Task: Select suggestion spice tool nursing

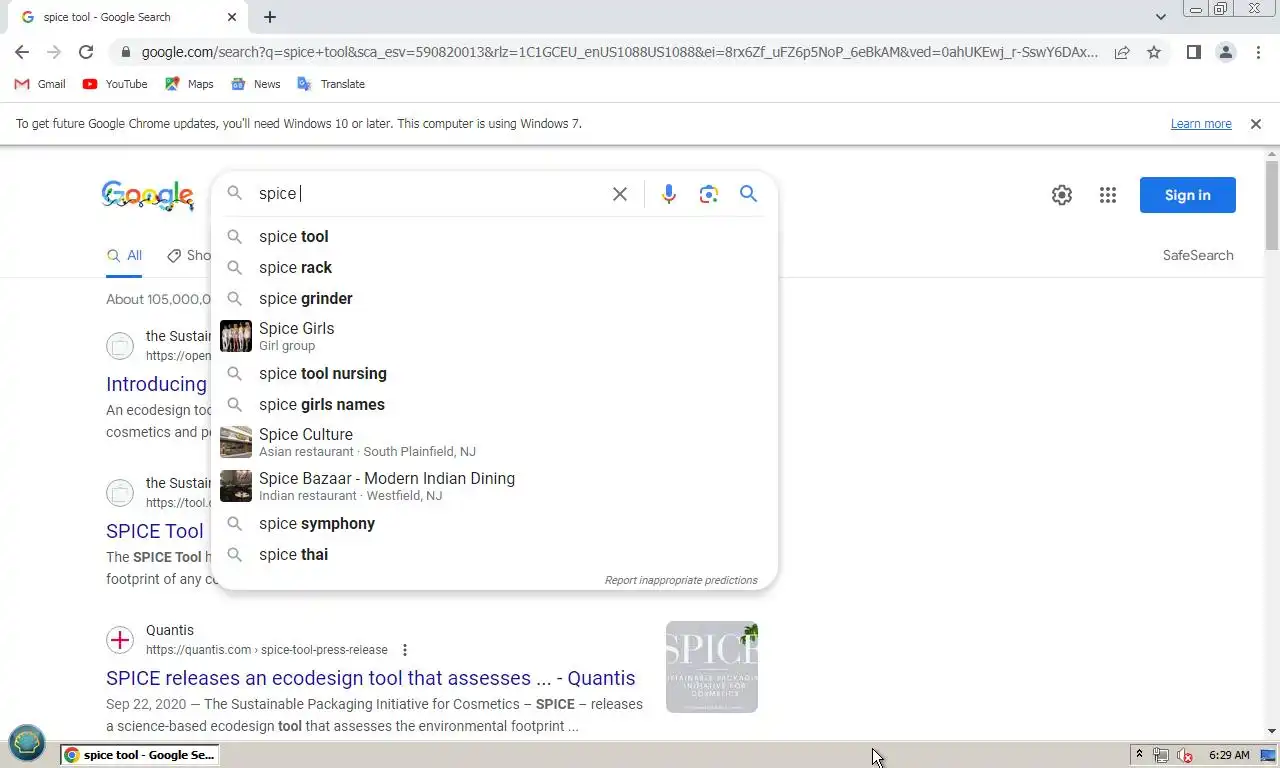Action: pyautogui.click(x=494, y=374)
